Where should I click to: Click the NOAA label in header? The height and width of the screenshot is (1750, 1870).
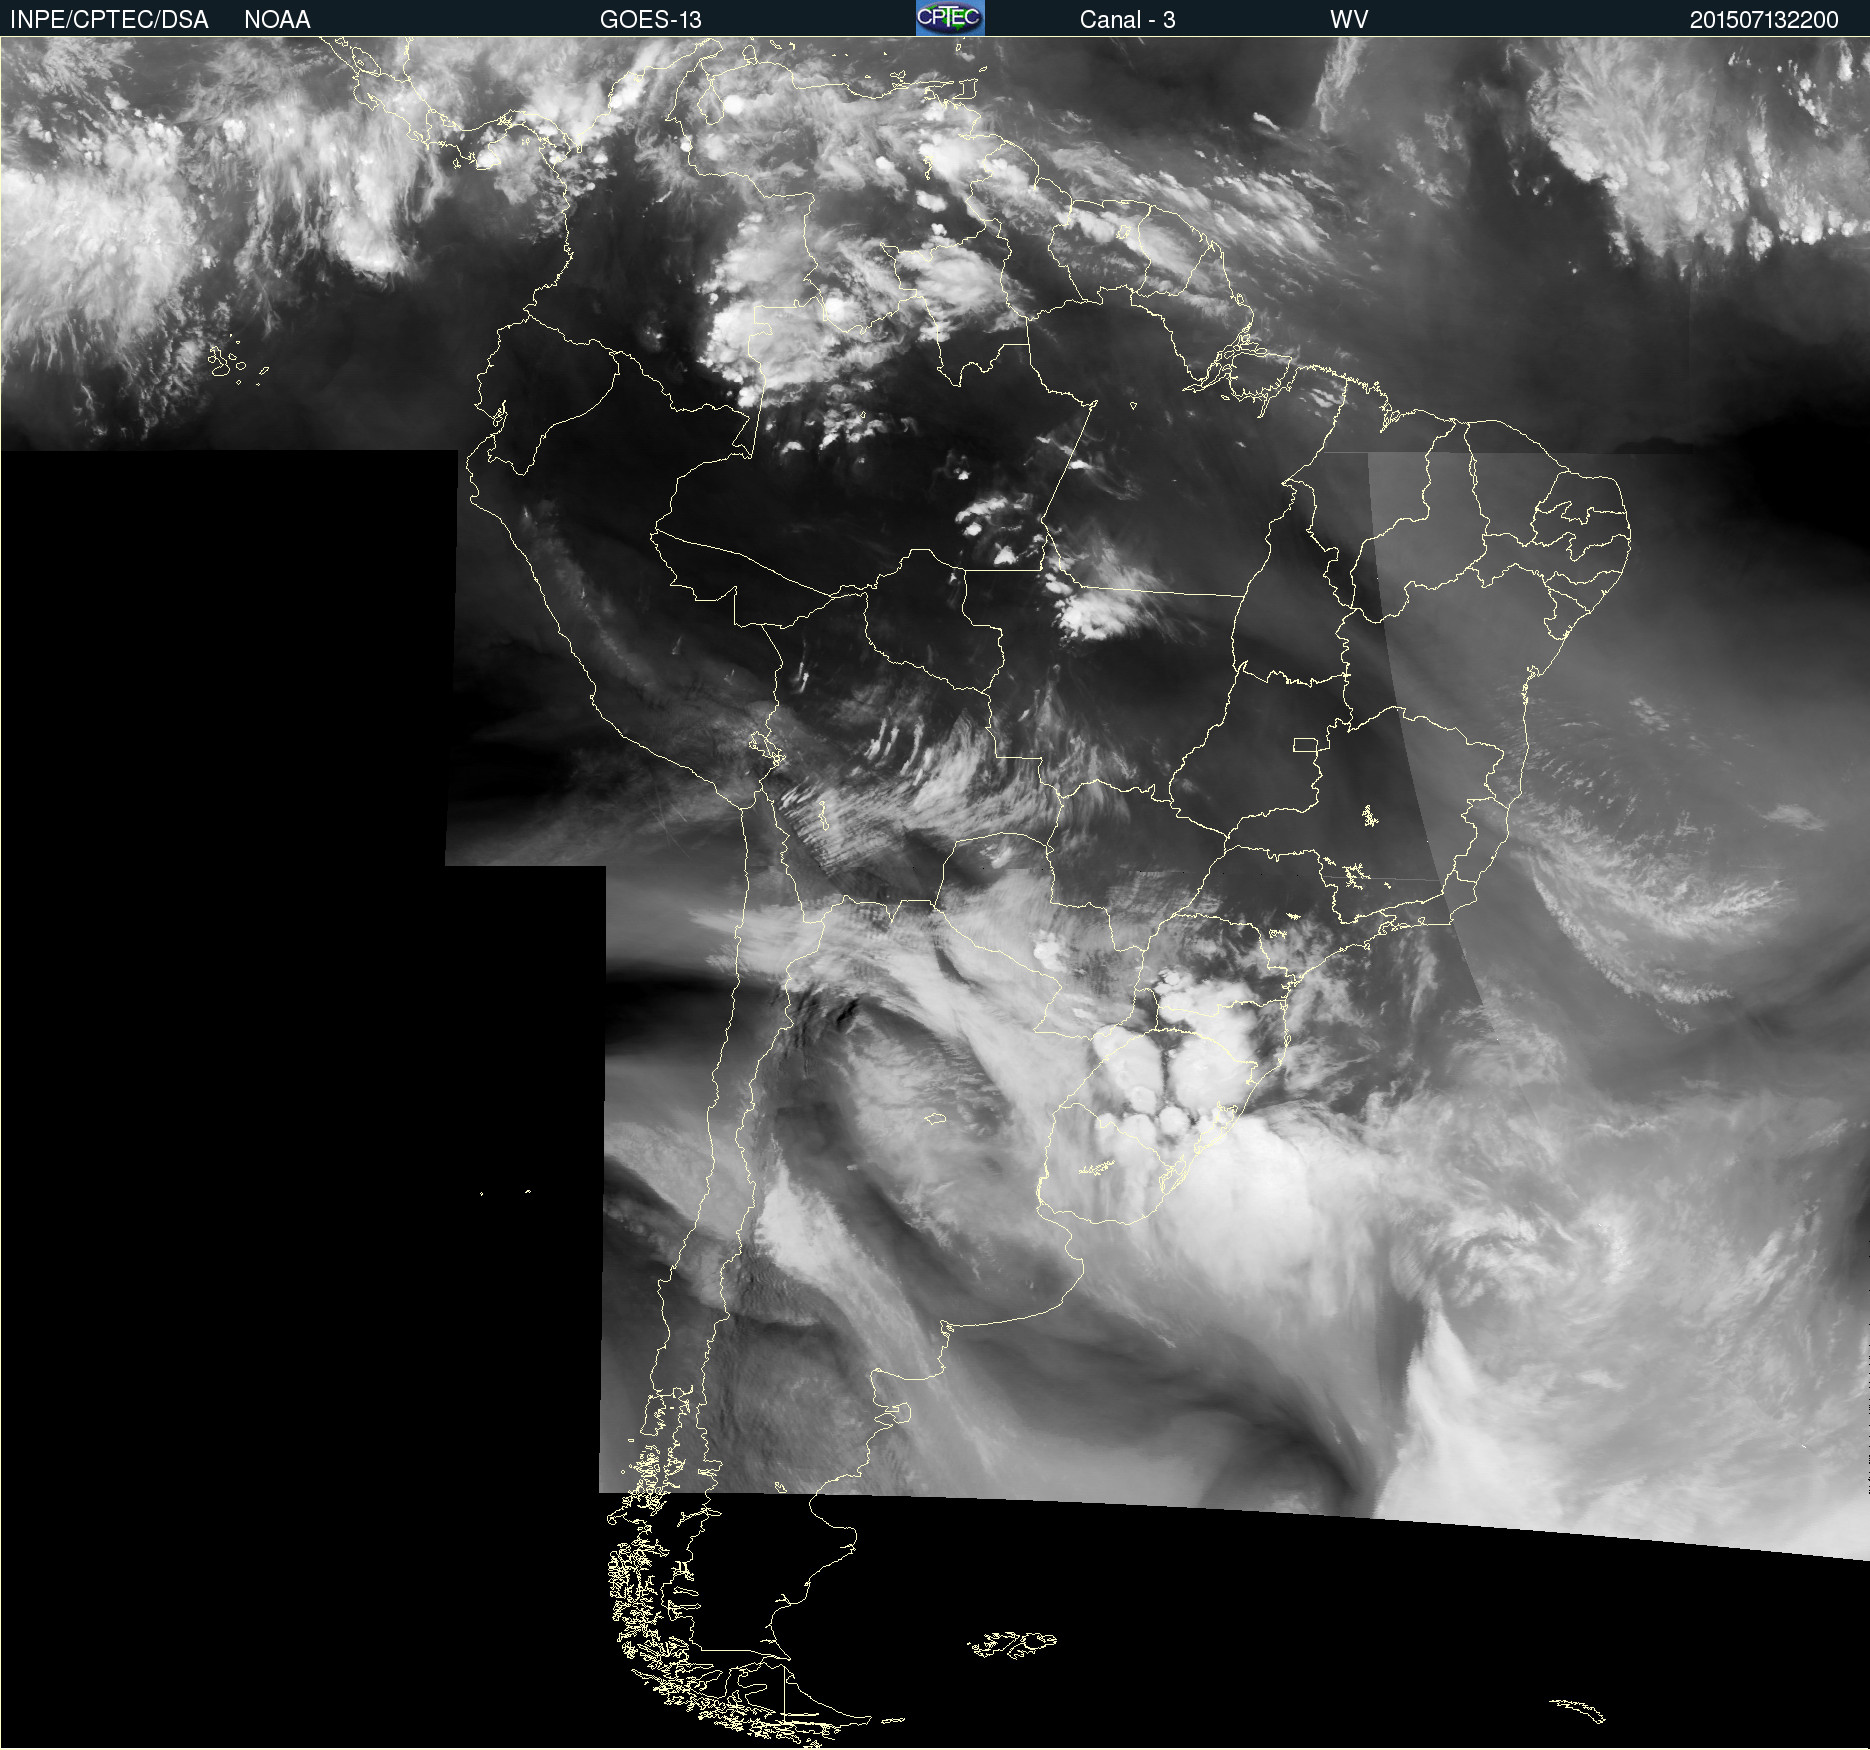[x=277, y=20]
